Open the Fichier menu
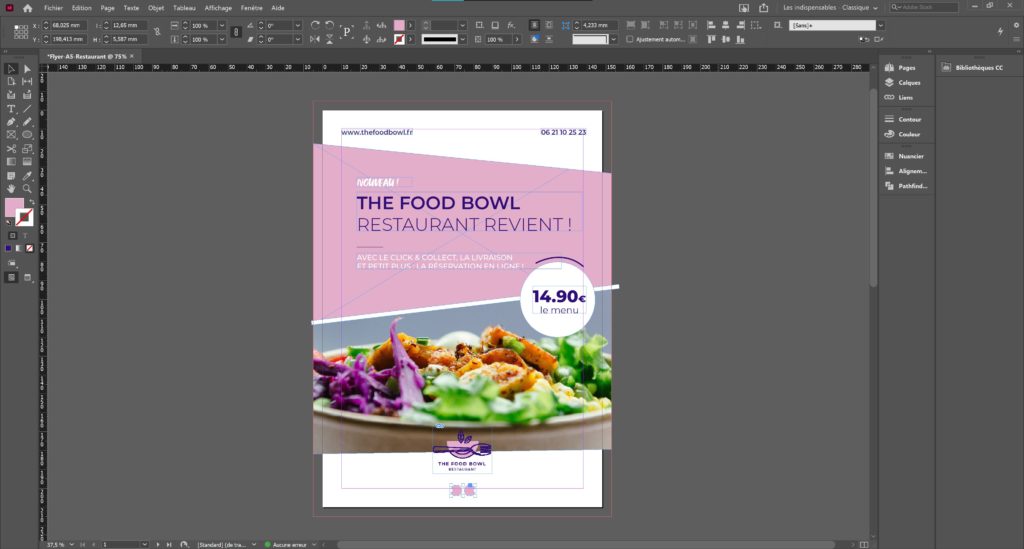 tap(53, 8)
